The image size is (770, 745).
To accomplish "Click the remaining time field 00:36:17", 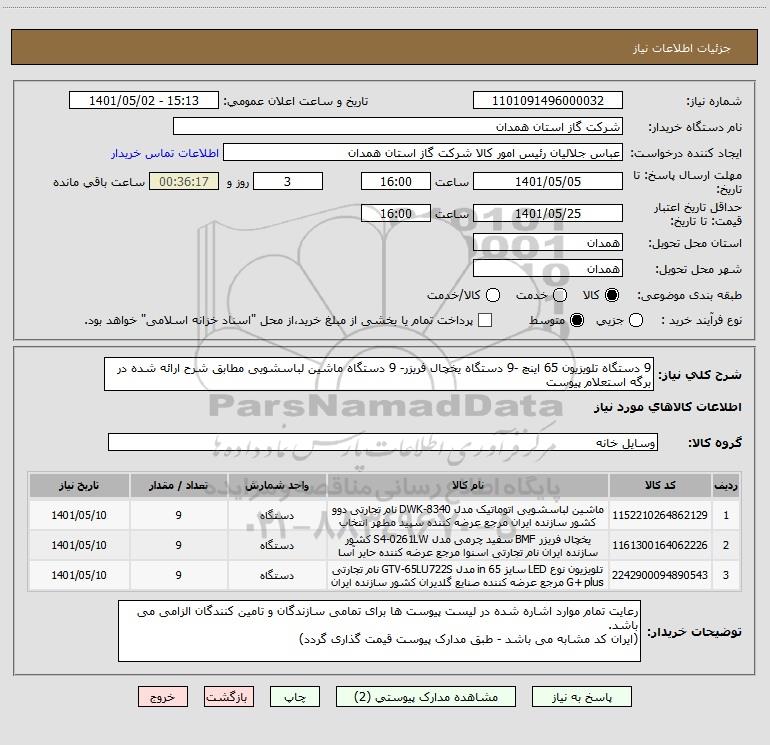I will (184, 181).
